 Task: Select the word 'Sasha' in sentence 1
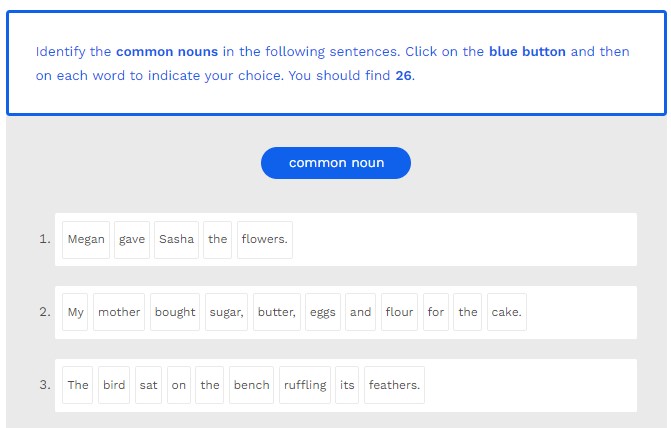[176, 240]
